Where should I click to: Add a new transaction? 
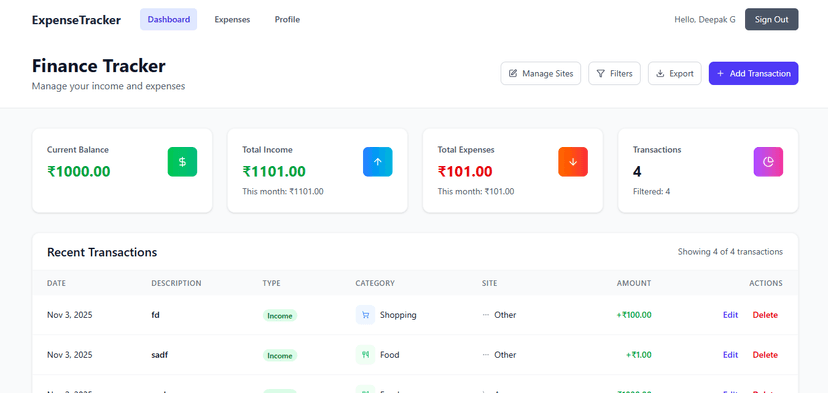point(754,73)
